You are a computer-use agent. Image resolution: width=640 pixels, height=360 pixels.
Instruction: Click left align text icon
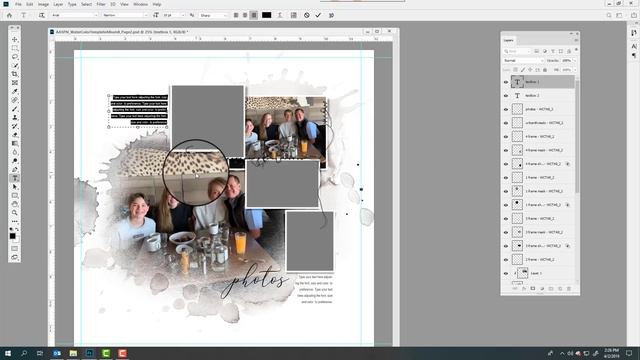click(236, 15)
